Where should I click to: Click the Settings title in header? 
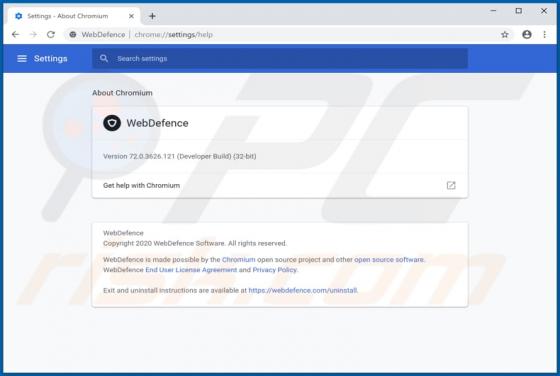[x=51, y=59]
